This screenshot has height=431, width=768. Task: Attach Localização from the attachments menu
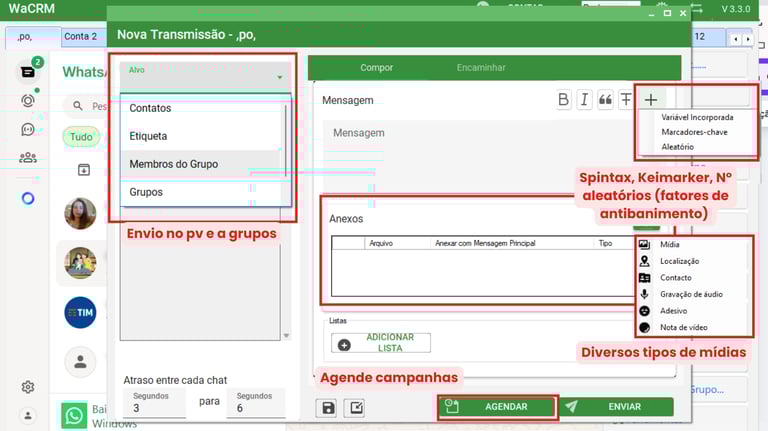[679, 261]
